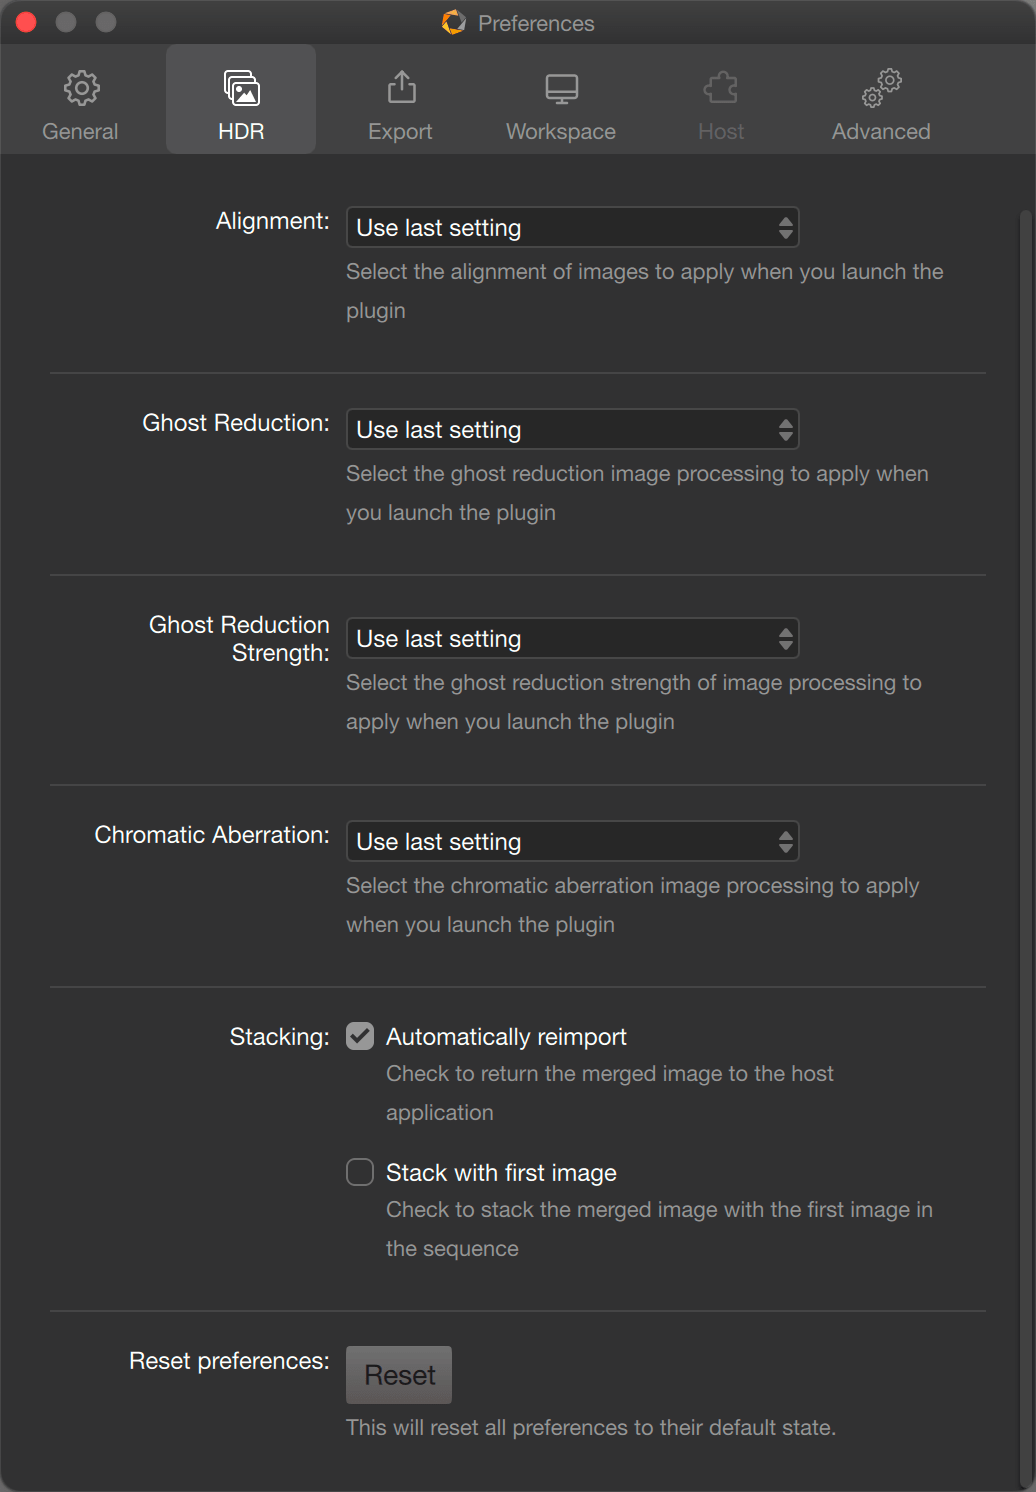Switch to the Advanced tab label
The width and height of the screenshot is (1036, 1492).
coord(881,132)
